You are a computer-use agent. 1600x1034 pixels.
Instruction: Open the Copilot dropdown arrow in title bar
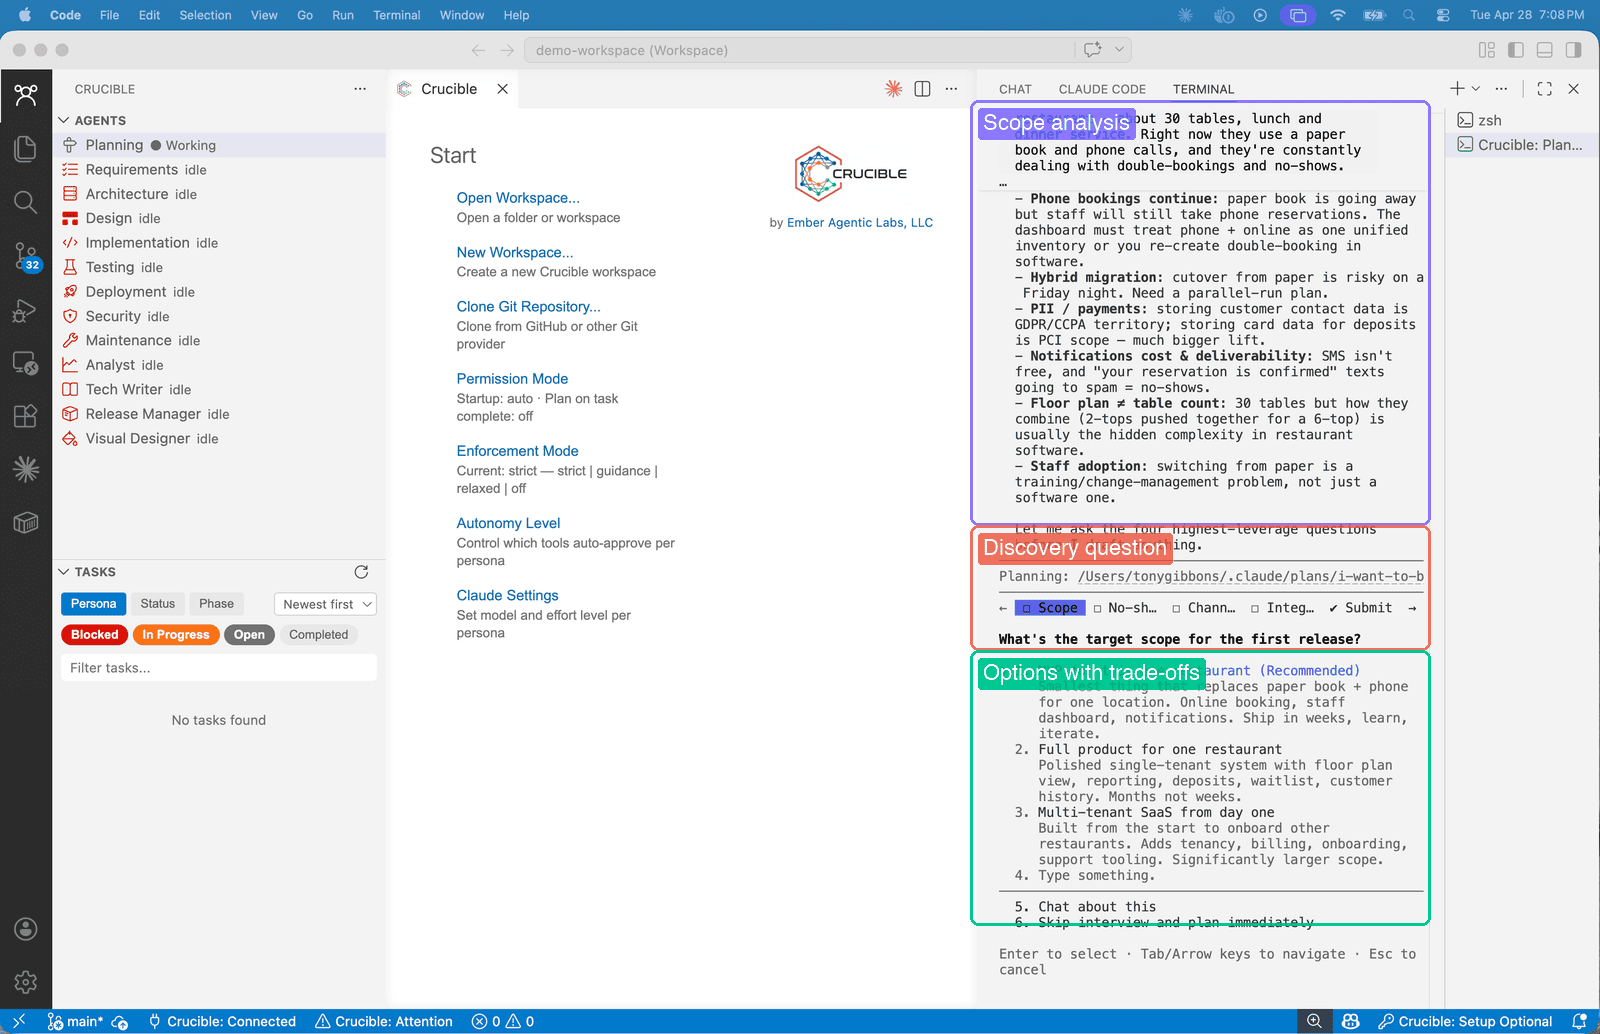click(x=1120, y=50)
